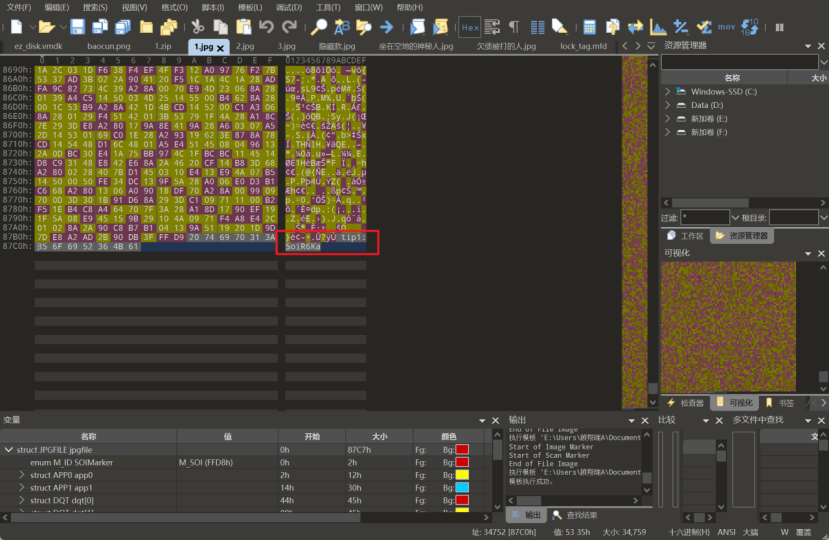The image size is (829, 541).
Task: Click the Undo arrow icon
Action: pyautogui.click(x=265, y=27)
